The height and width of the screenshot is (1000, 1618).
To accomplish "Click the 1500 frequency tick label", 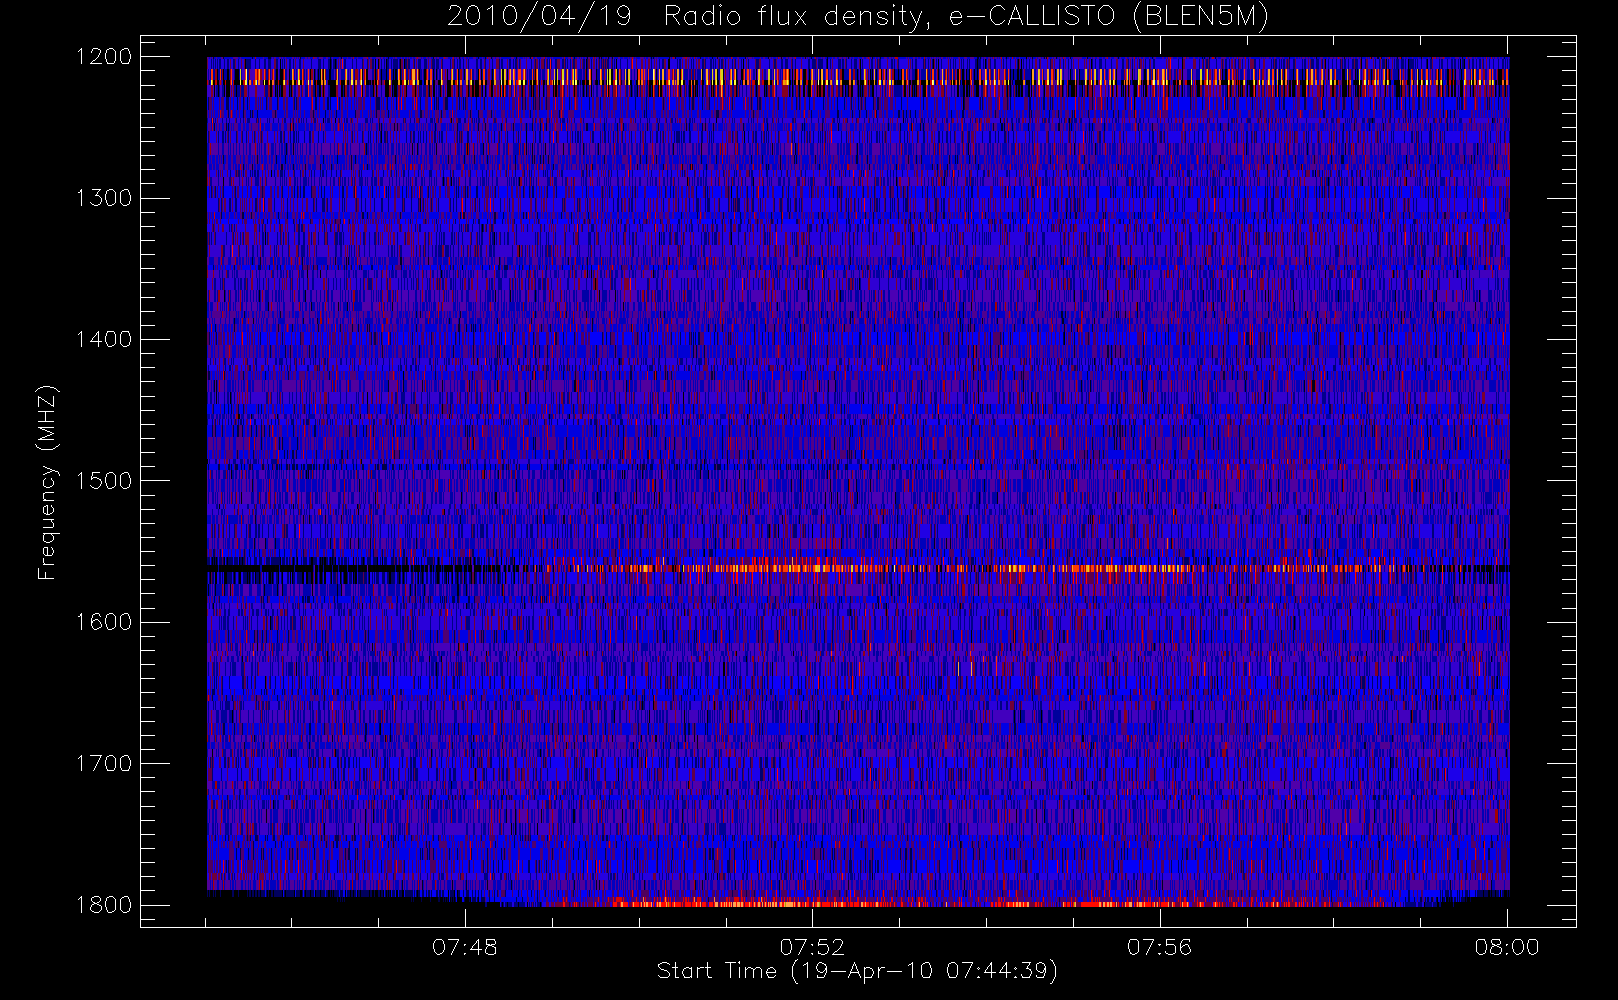I will click(x=104, y=481).
